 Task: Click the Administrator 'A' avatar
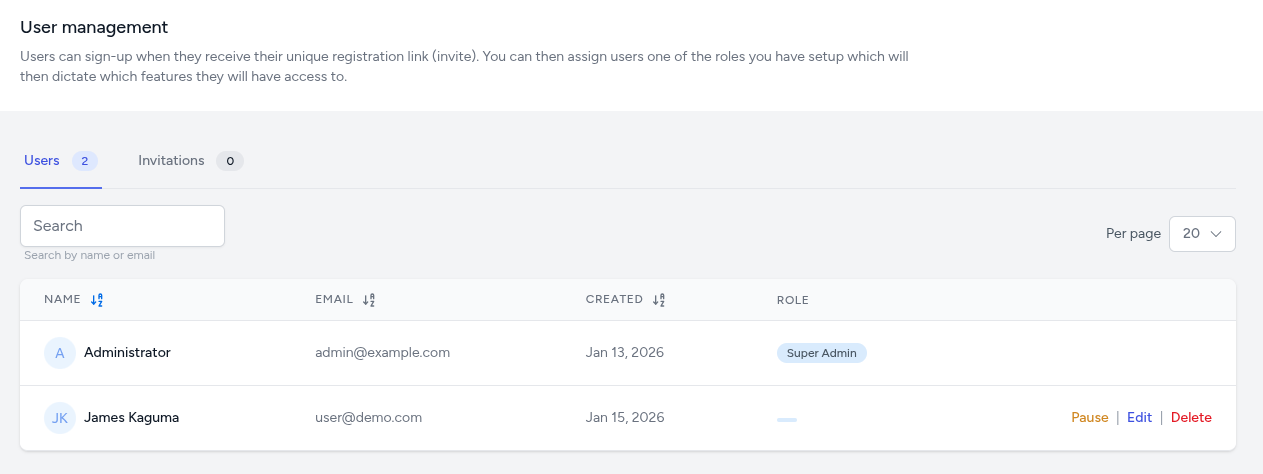tap(60, 353)
